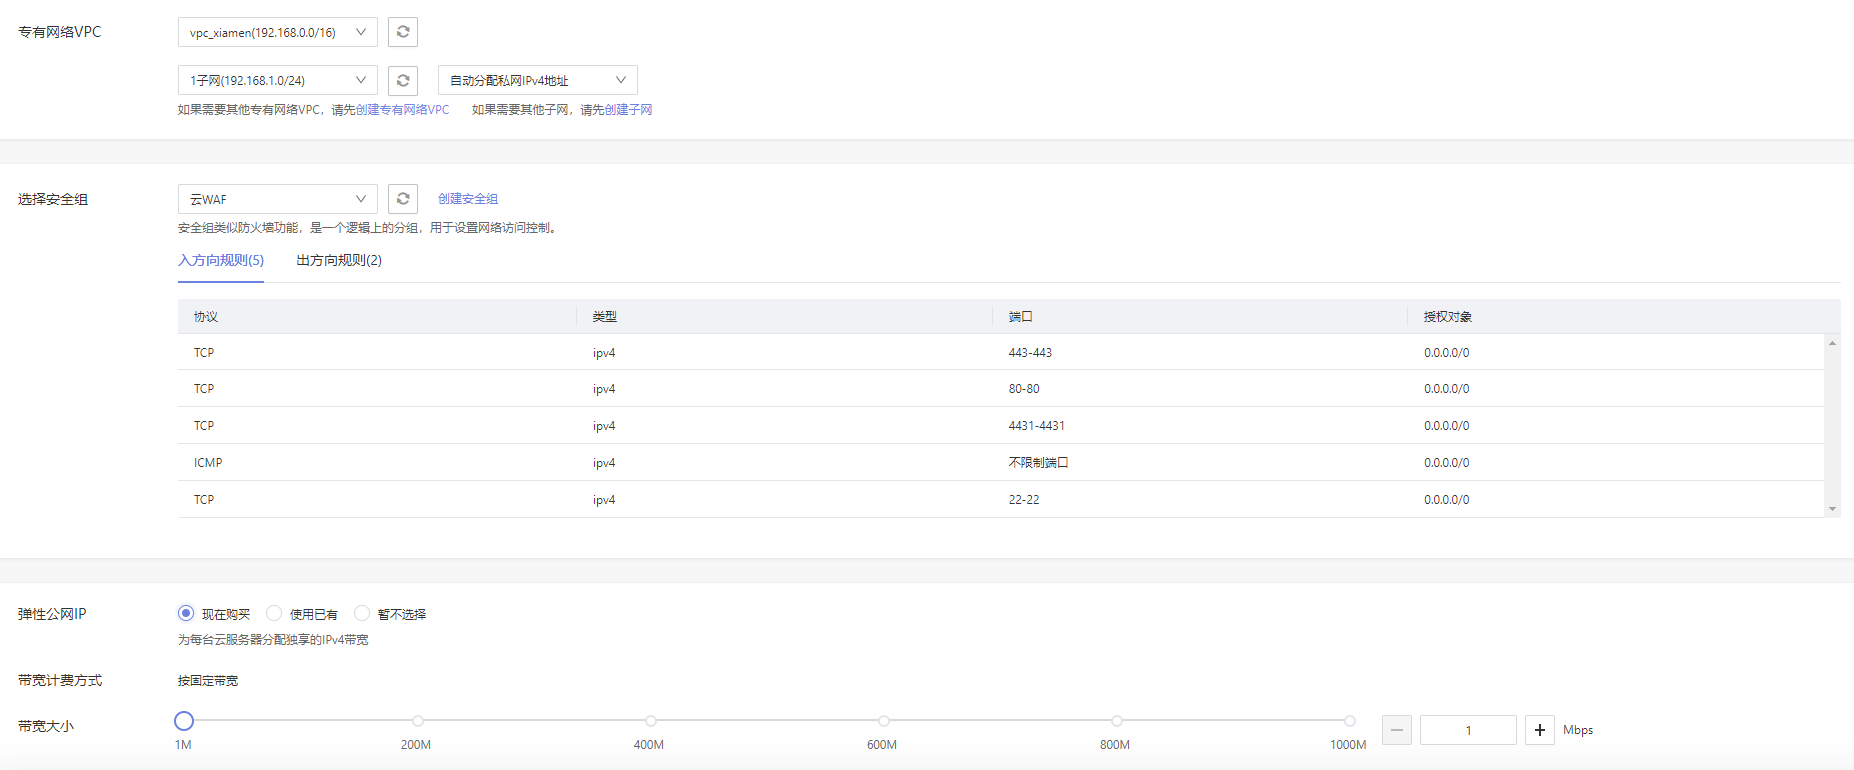Refresh the security group list
The image size is (1854, 770).
[x=403, y=199]
